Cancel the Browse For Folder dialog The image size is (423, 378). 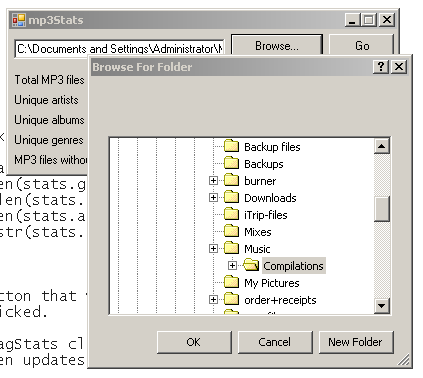tap(275, 342)
